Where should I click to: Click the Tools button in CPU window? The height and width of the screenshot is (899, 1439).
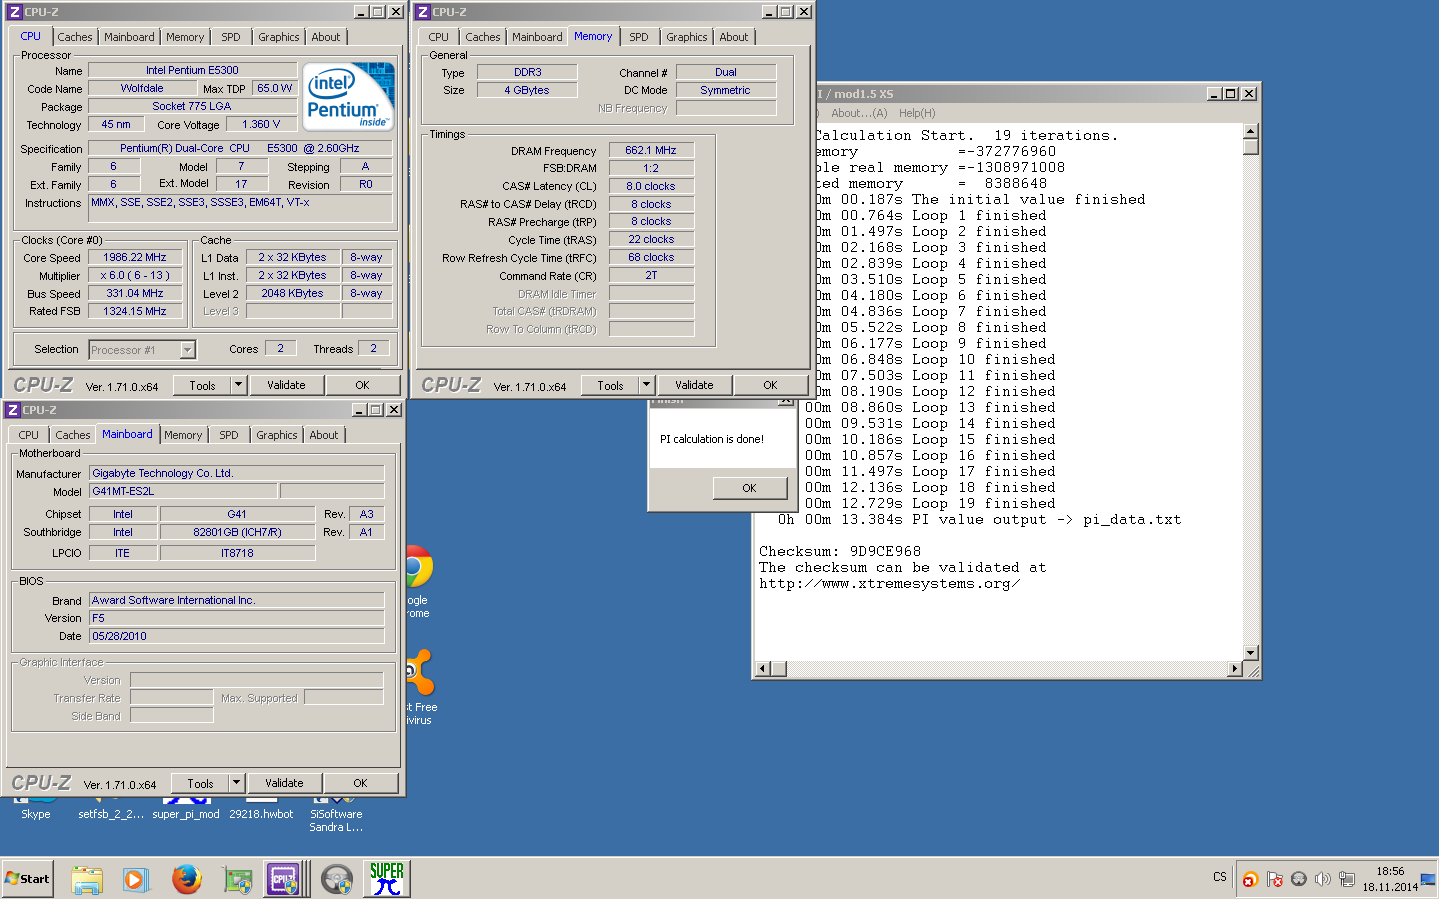click(x=203, y=385)
